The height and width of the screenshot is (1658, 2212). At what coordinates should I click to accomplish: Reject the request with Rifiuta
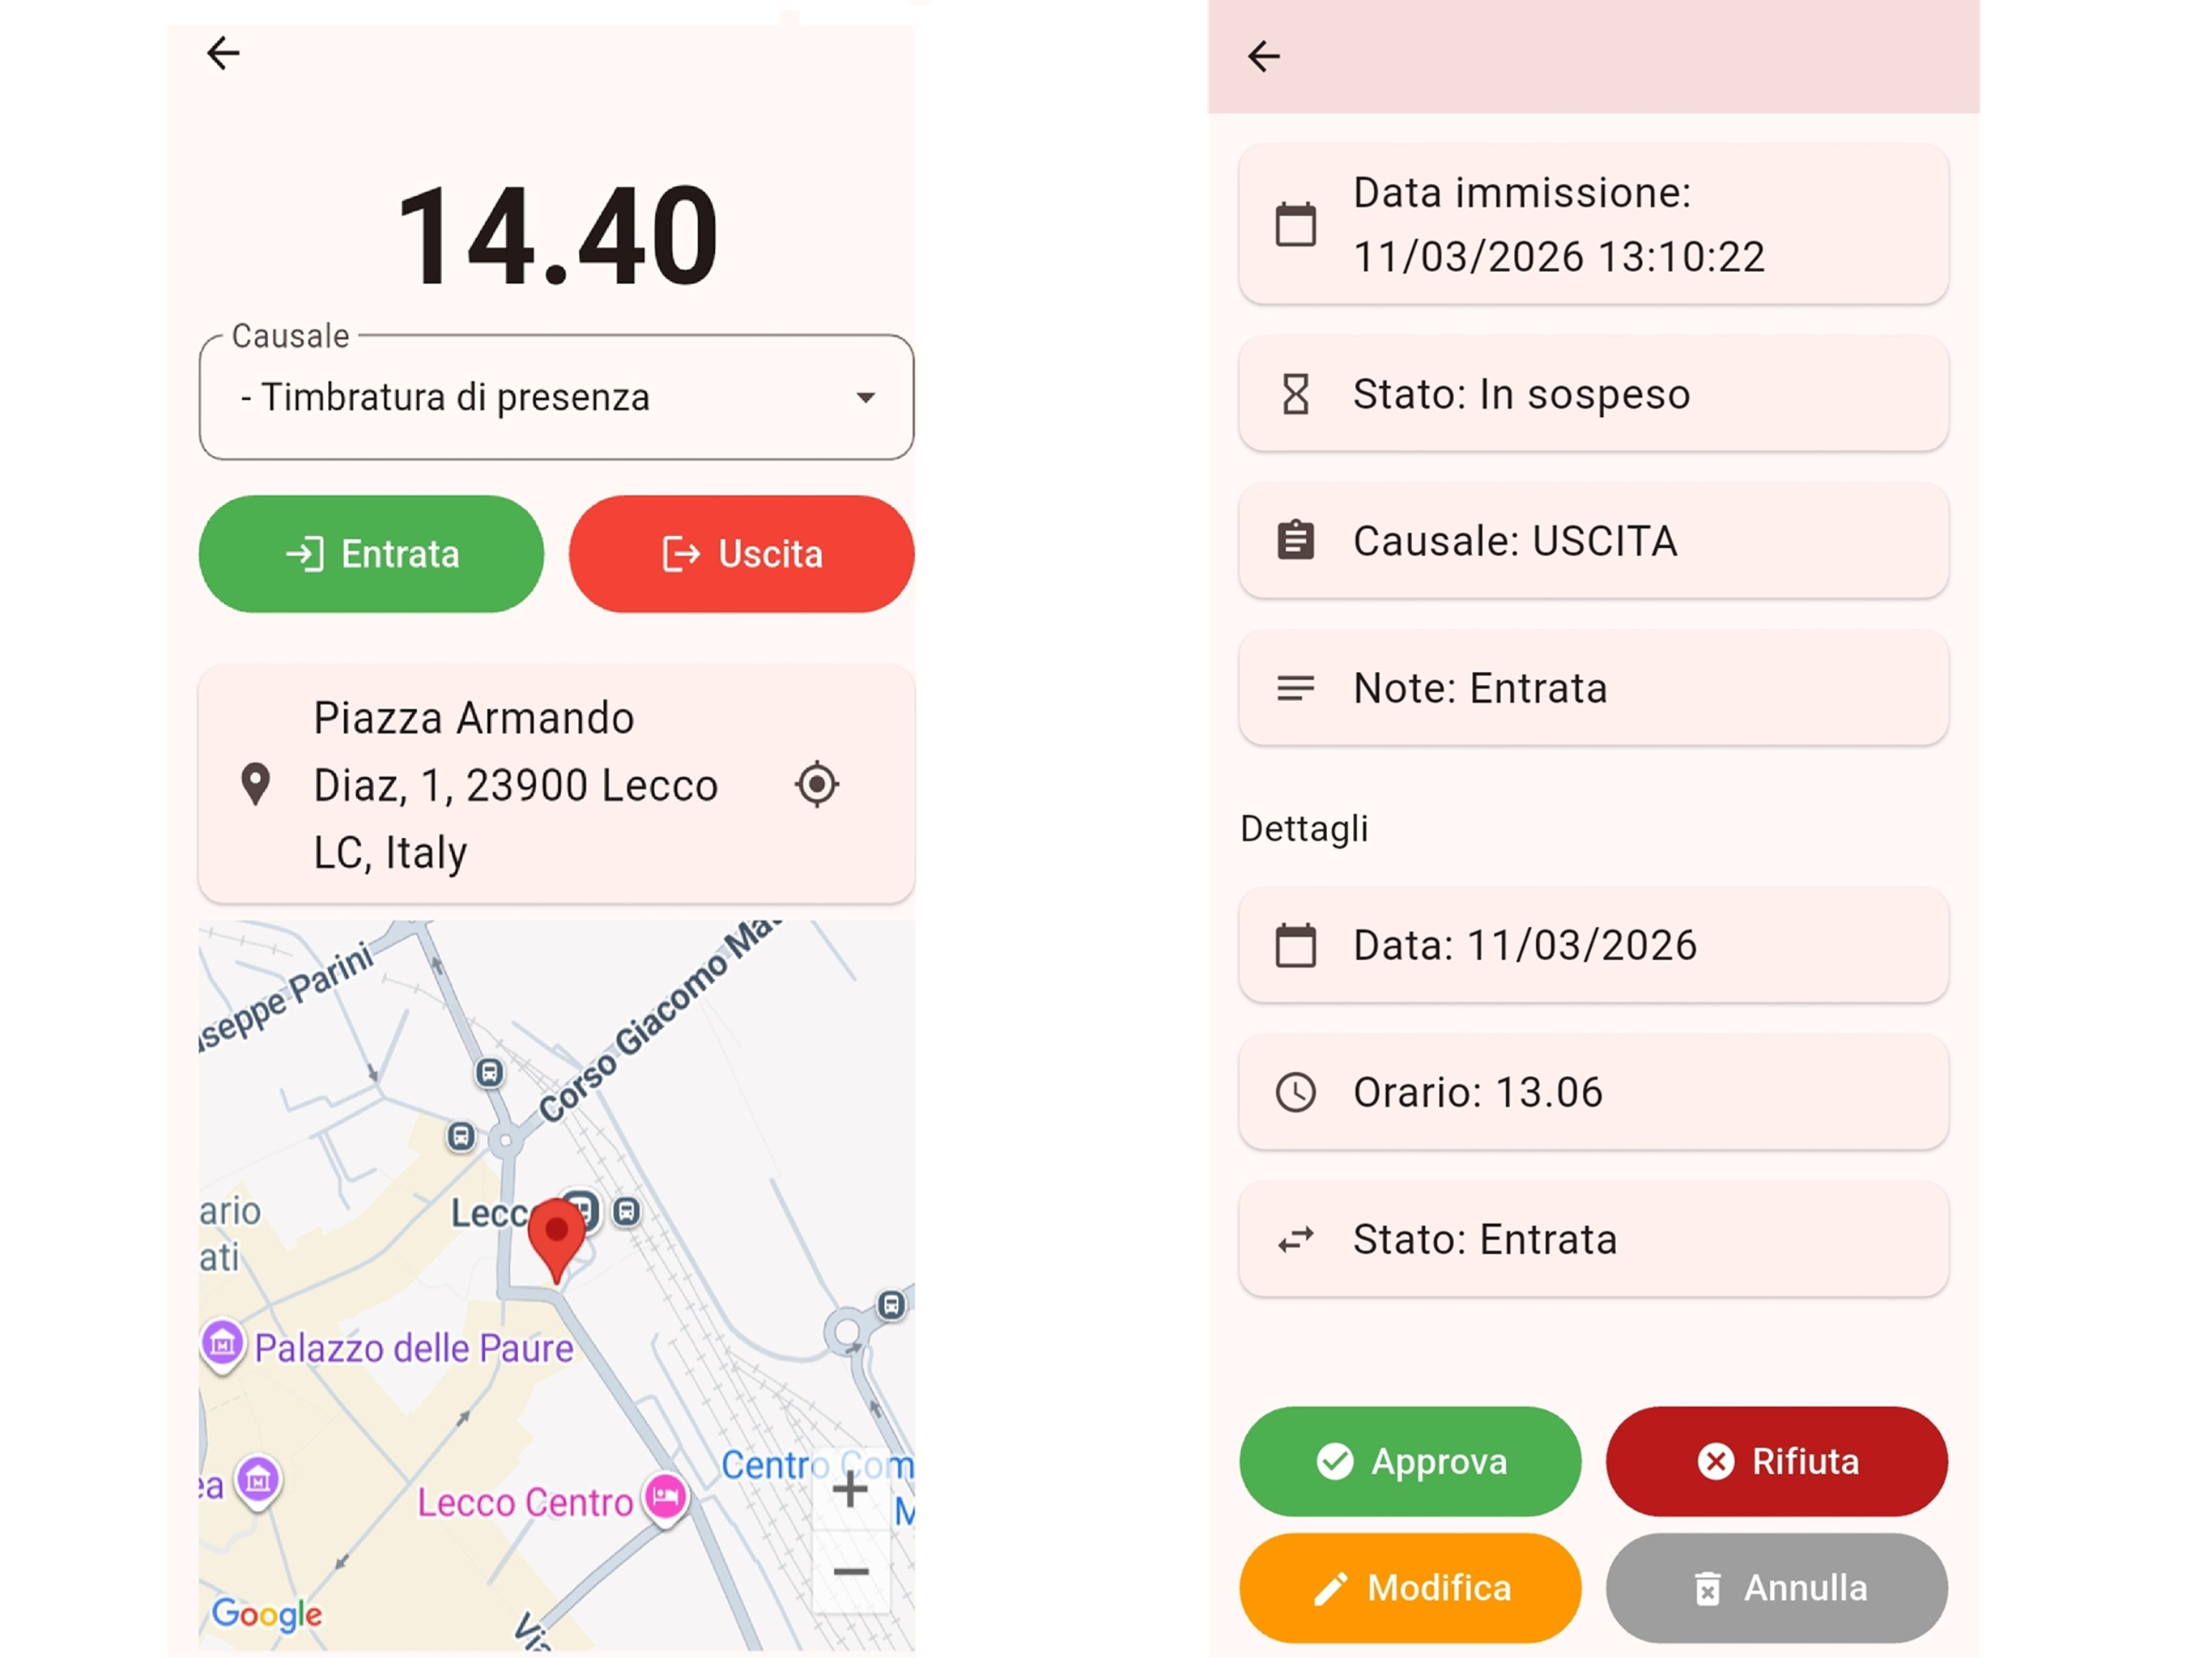point(1777,1461)
